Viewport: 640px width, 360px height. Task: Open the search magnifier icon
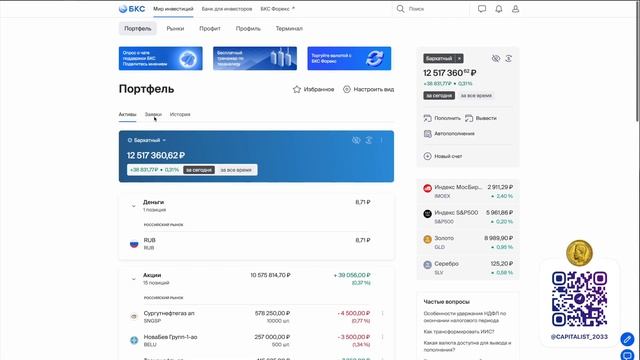coord(400,9)
